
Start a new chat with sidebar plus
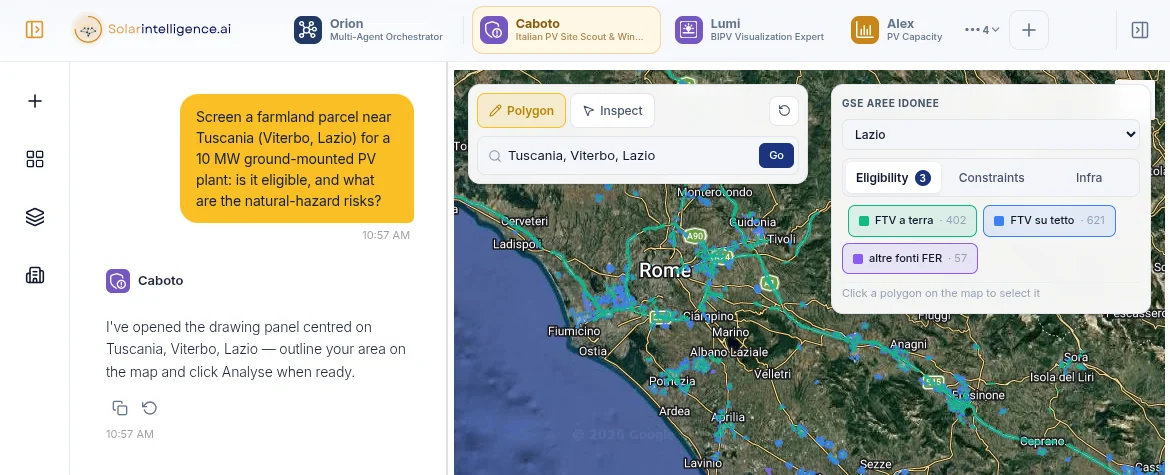pos(34,101)
